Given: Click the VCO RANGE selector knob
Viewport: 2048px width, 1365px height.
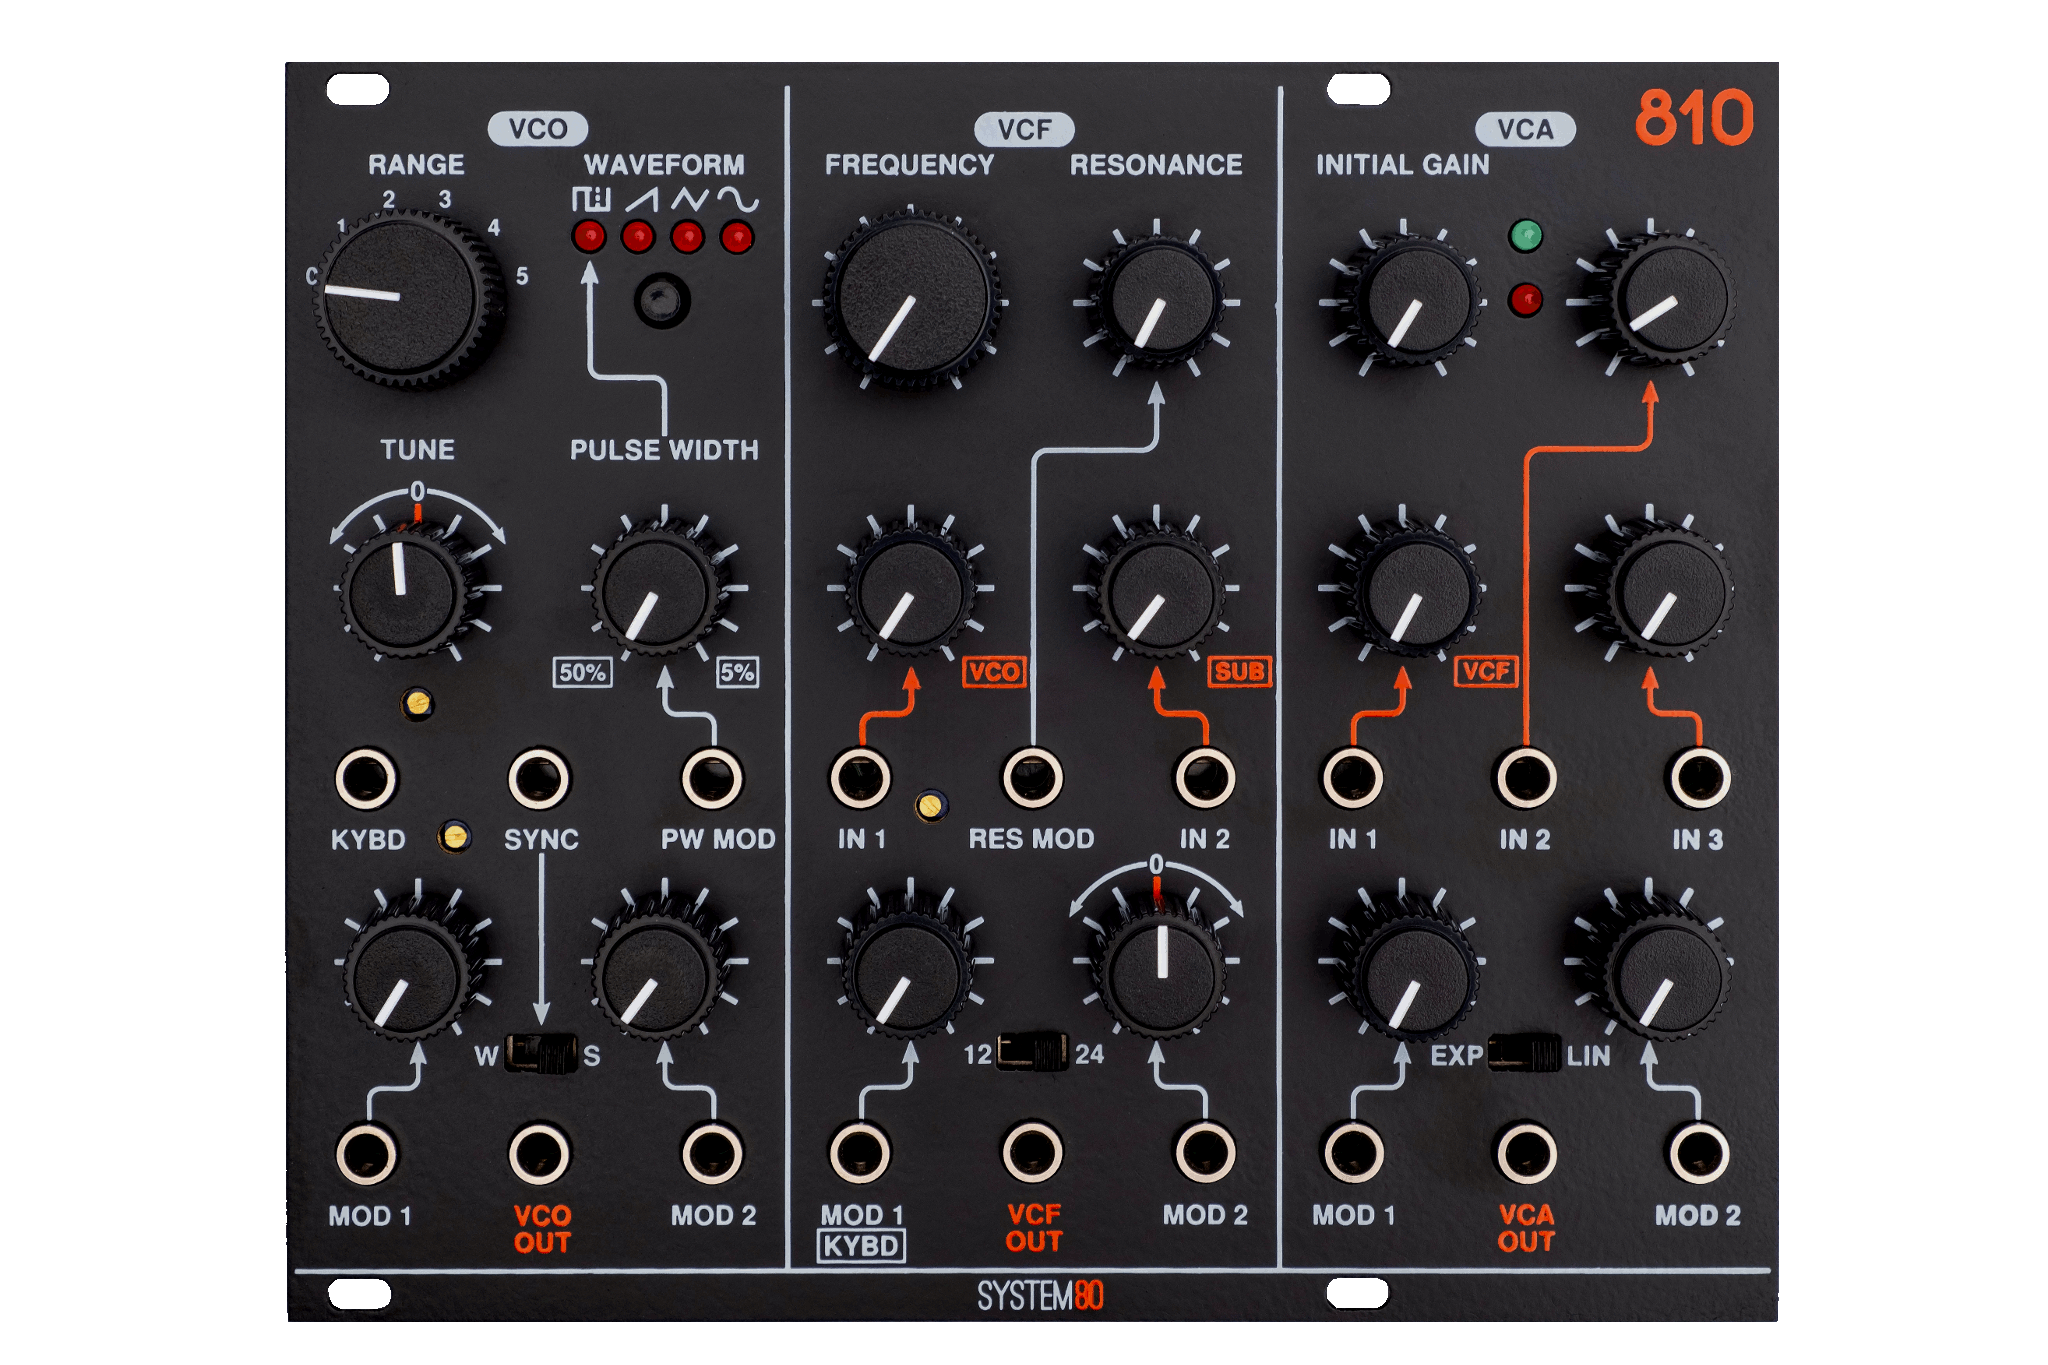Looking at the screenshot, I should coord(402,298).
